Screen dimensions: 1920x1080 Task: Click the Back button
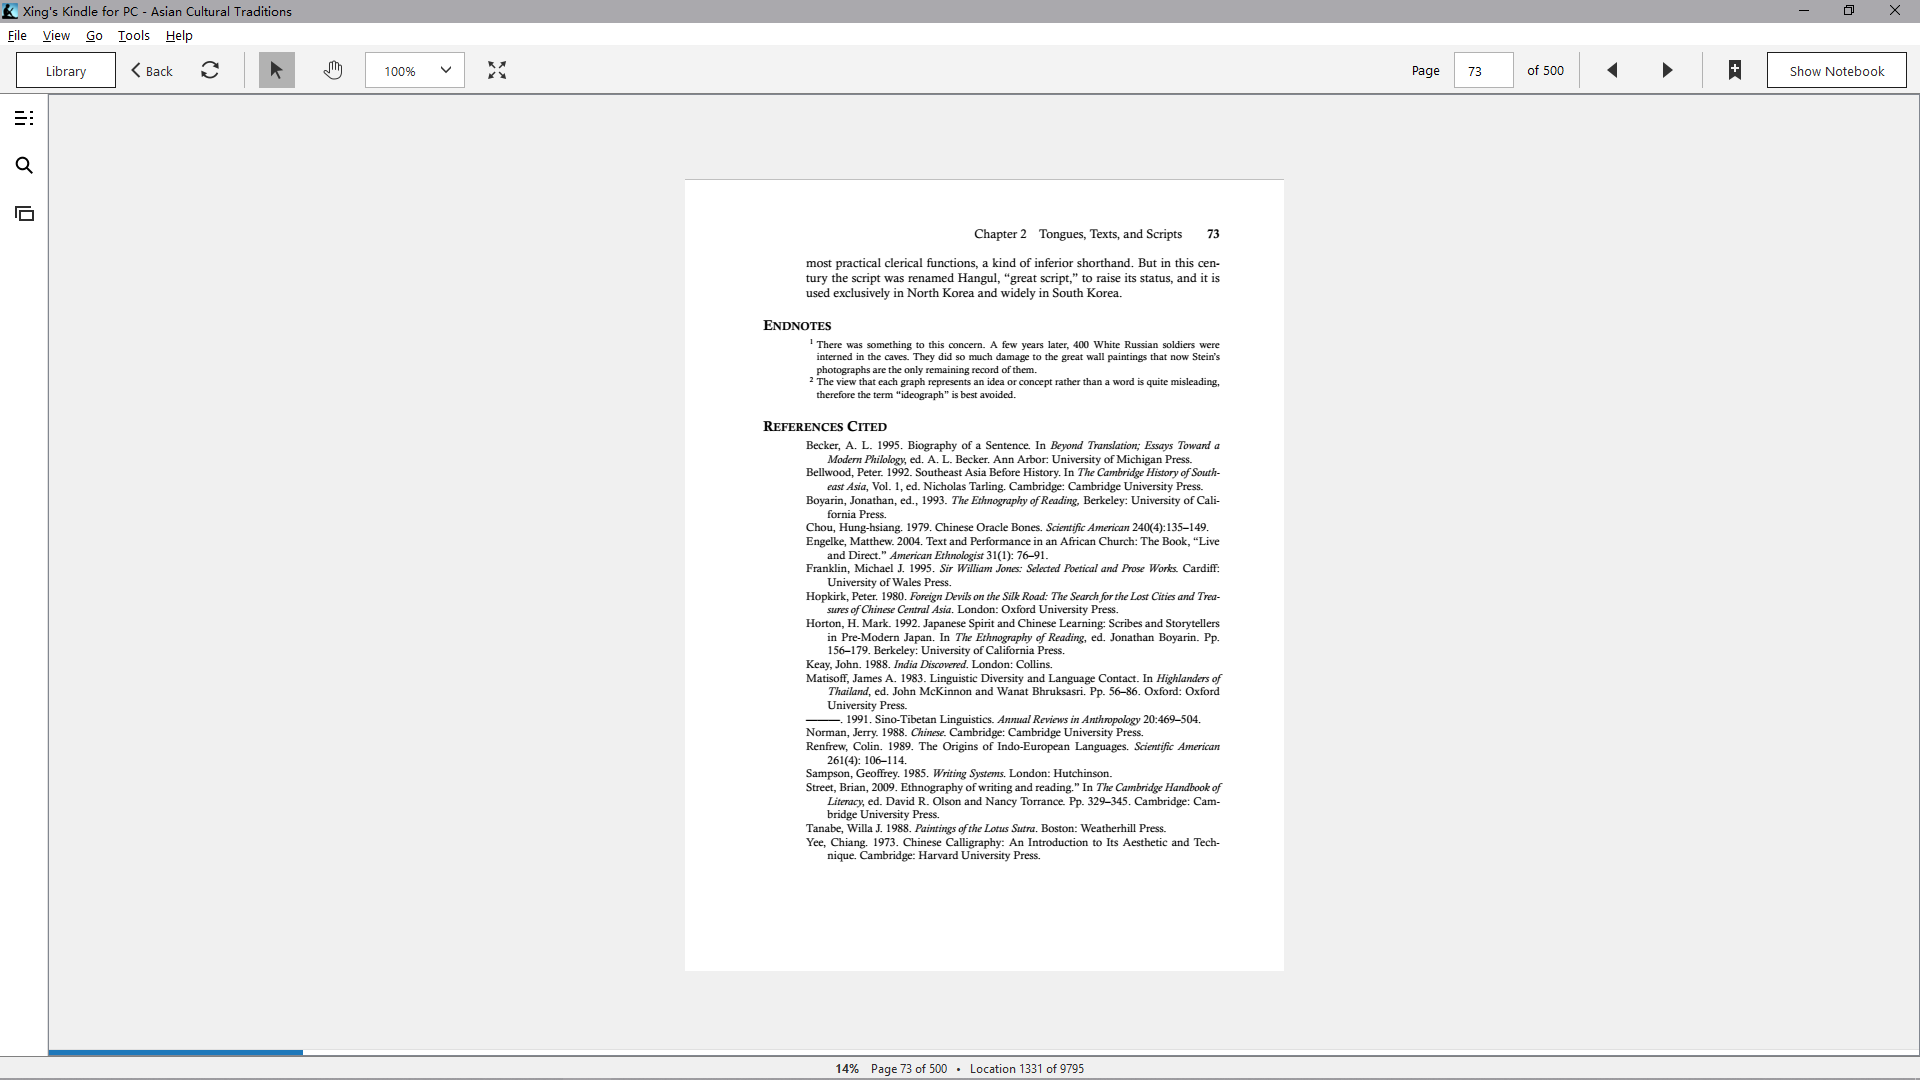152,70
